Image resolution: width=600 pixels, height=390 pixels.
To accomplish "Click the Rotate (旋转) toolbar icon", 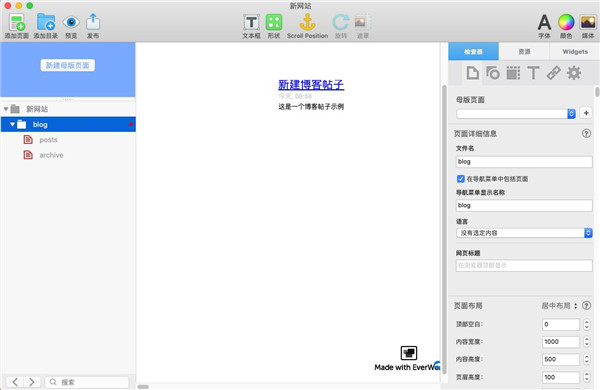I will tap(341, 22).
